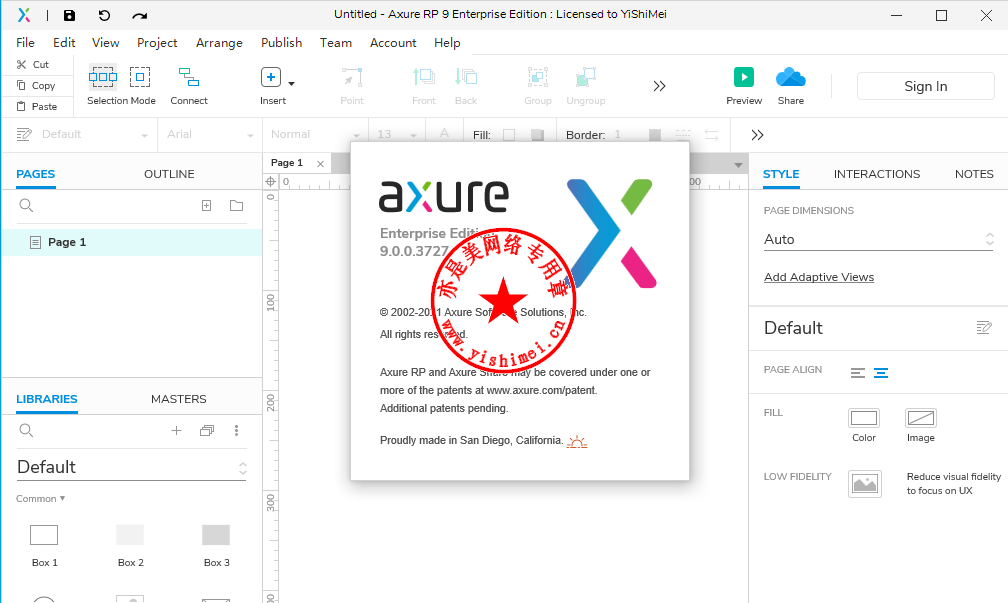Open the Arrange menu
The image size is (1008, 603).
click(x=219, y=42)
